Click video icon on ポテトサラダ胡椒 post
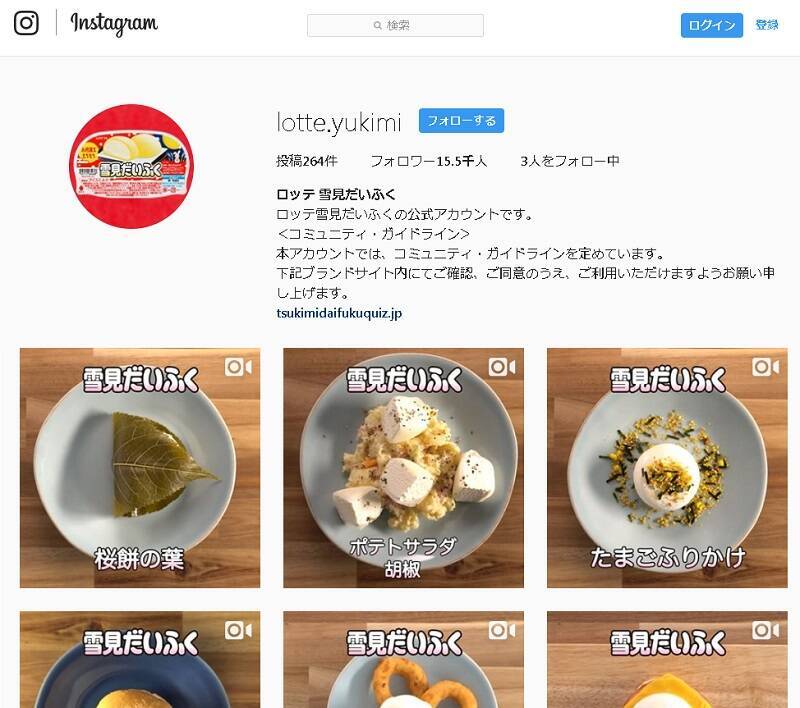The width and height of the screenshot is (800, 708). 502,367
